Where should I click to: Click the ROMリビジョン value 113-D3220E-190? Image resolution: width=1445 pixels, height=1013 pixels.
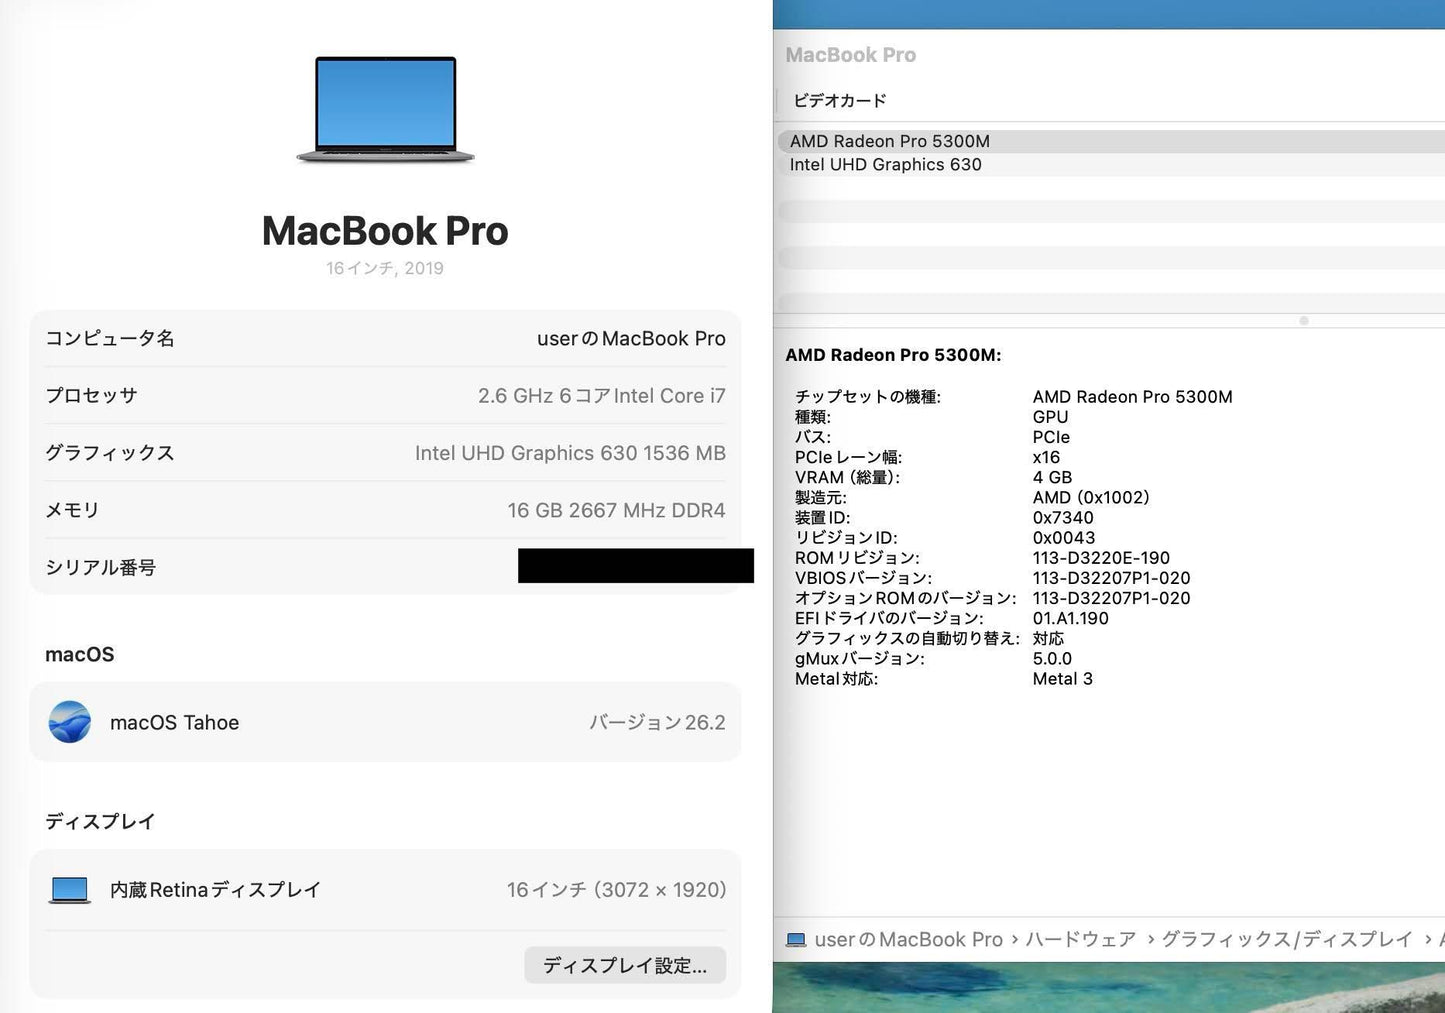(x=1101, y=558)
